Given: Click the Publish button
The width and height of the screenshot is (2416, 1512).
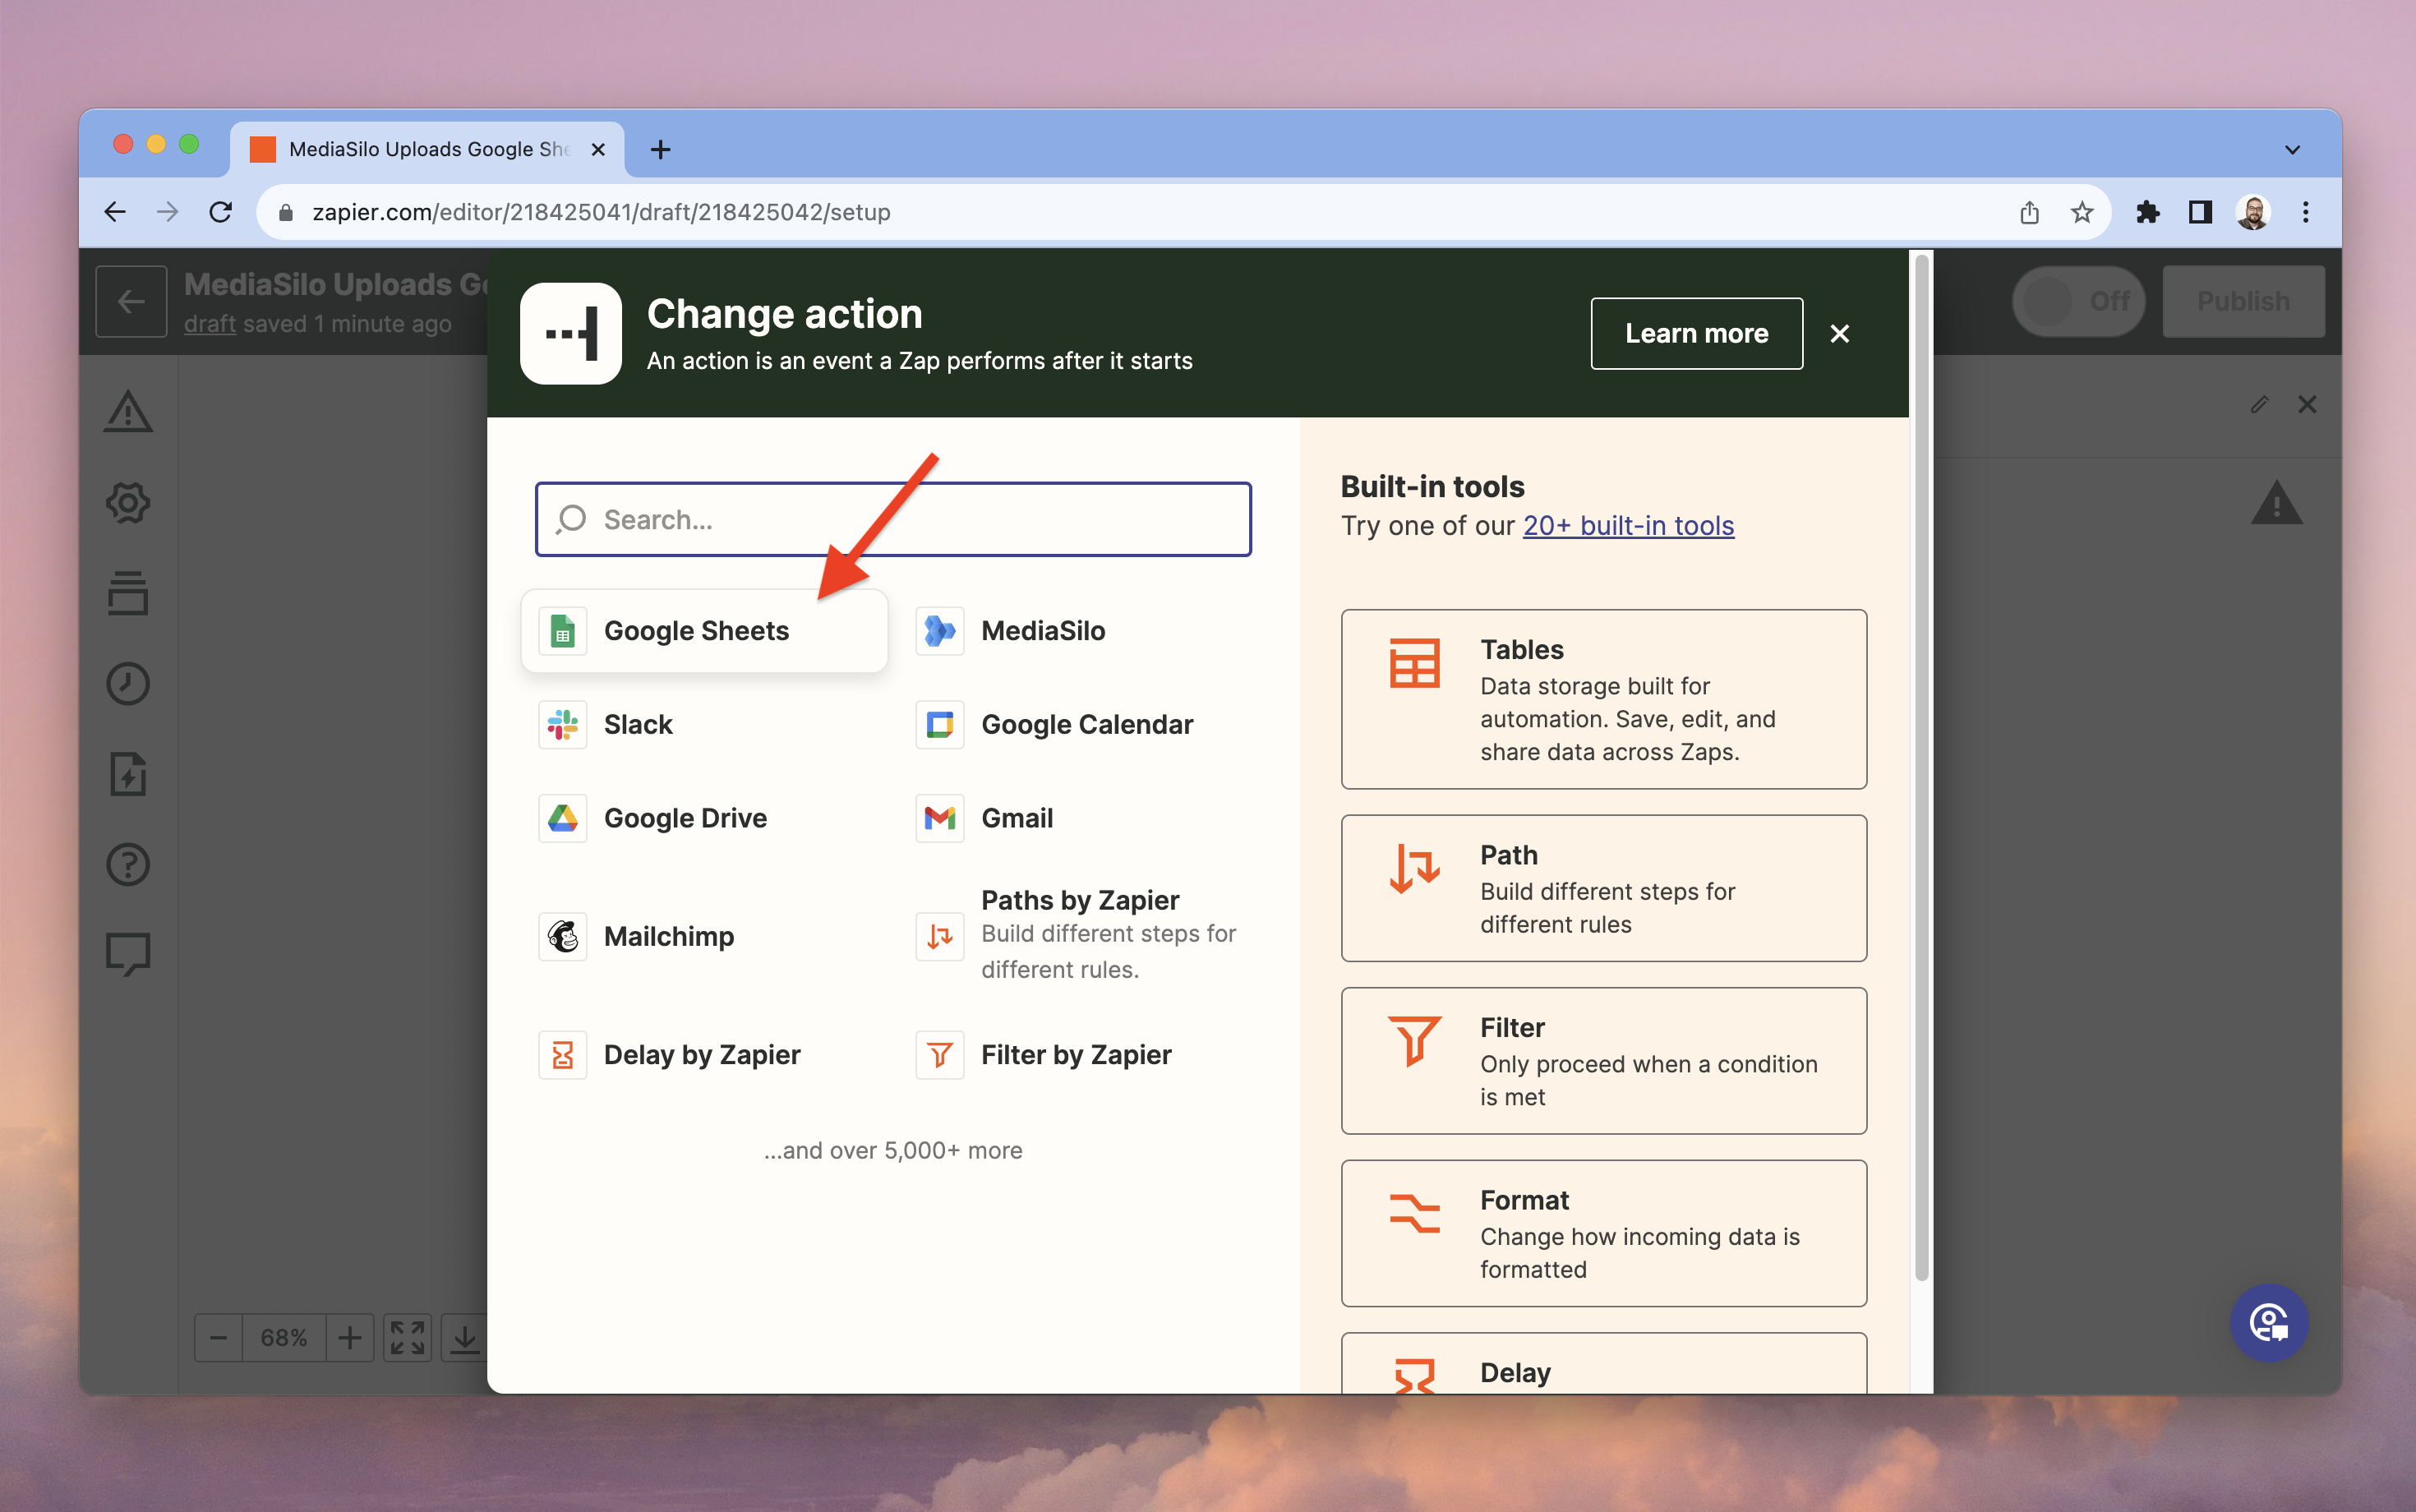Looking at the screenshot, I should (x=2243, y=301).
